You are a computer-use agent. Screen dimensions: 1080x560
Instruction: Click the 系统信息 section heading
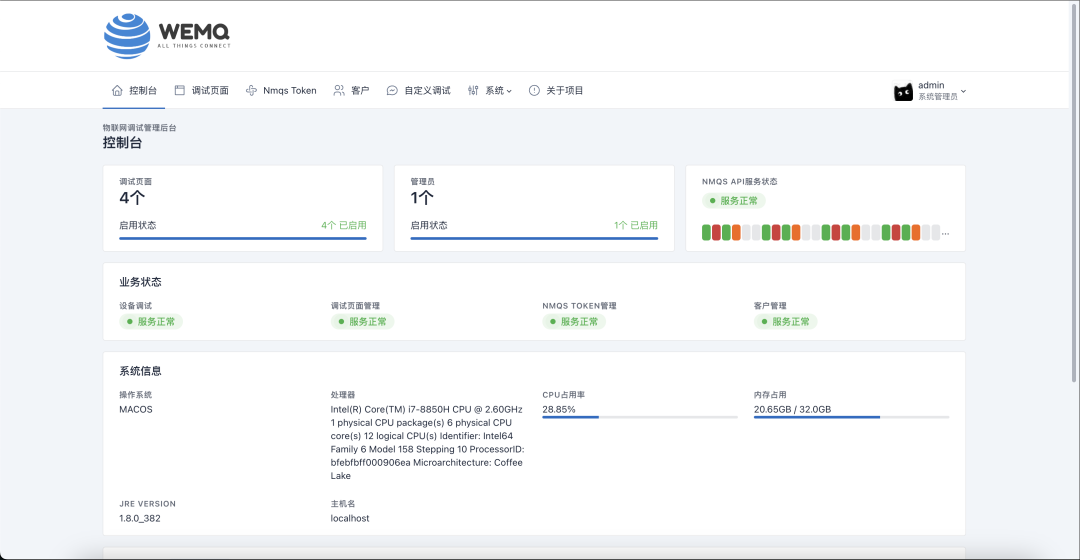(141, 371)
